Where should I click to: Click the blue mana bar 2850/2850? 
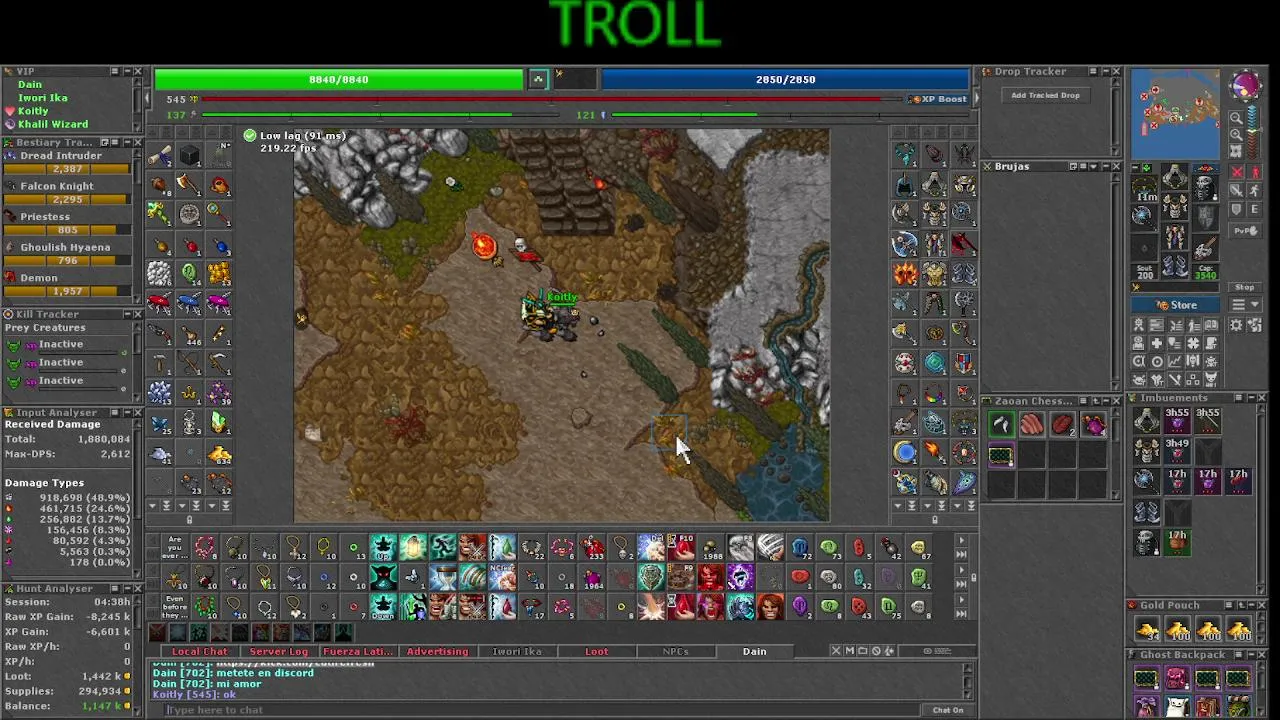pos(785,79)
